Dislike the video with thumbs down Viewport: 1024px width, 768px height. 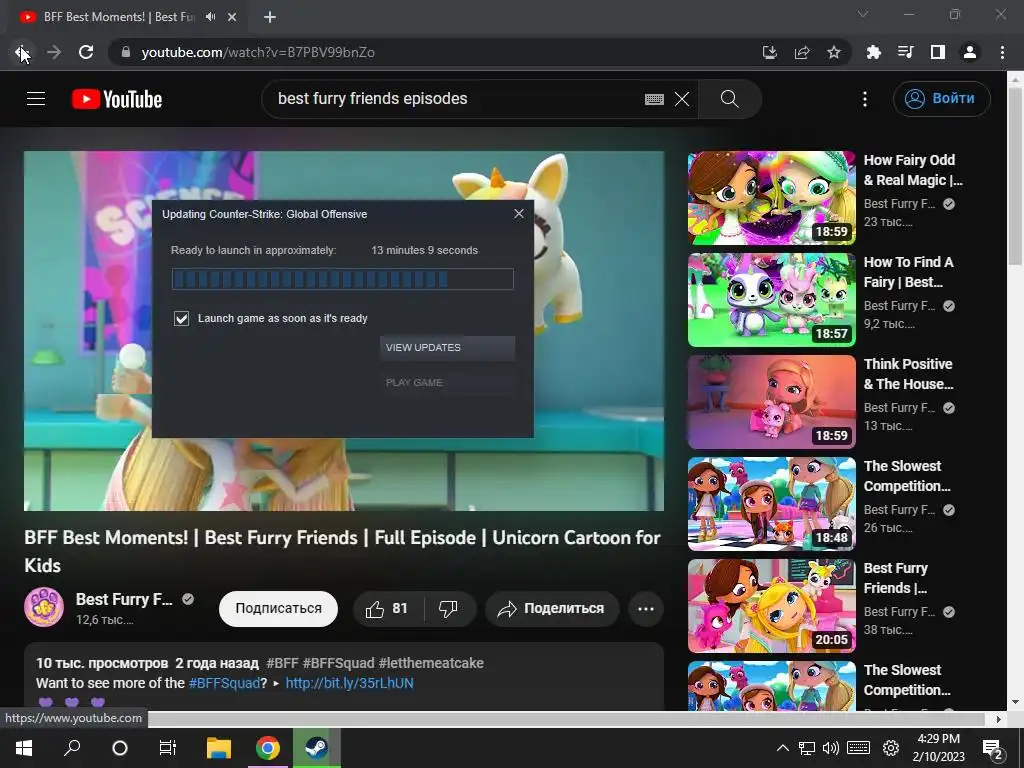tap(449, 609)
